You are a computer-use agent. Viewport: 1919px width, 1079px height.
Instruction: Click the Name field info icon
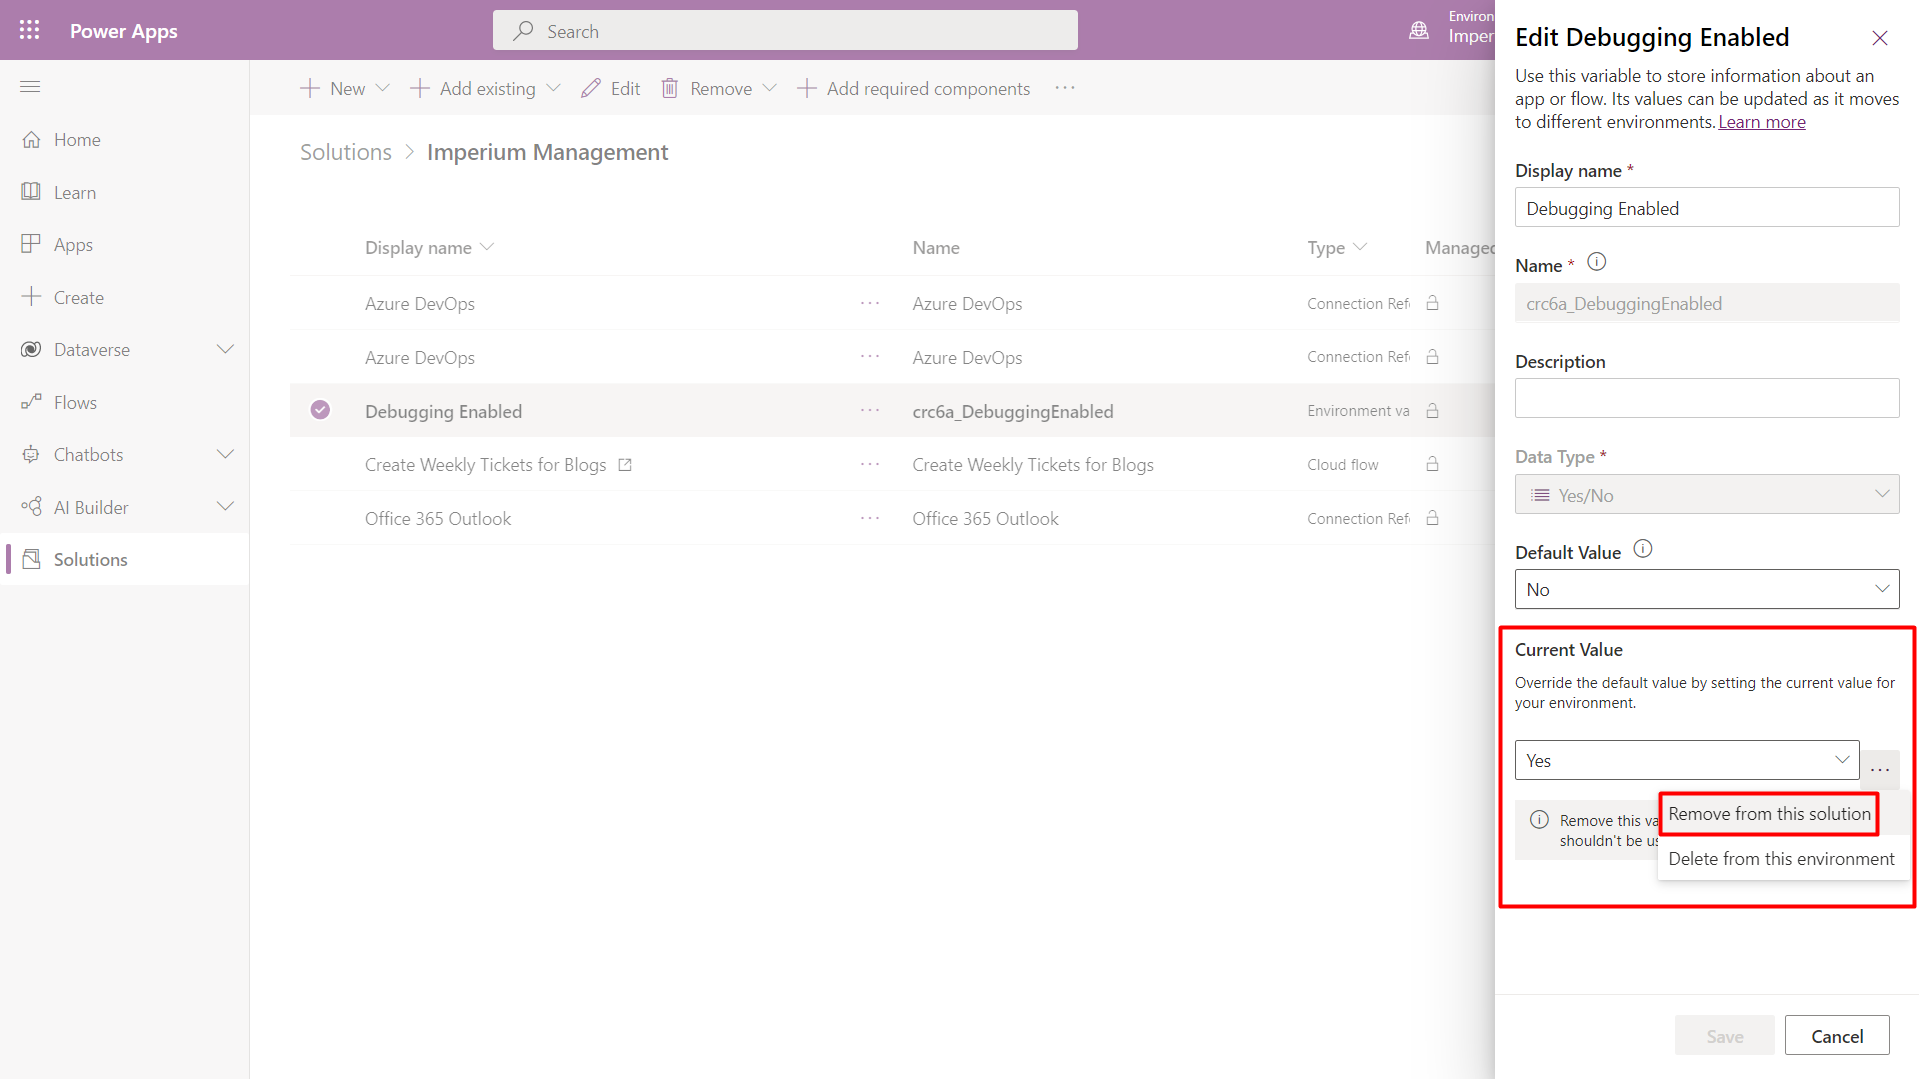point(1597,262)
